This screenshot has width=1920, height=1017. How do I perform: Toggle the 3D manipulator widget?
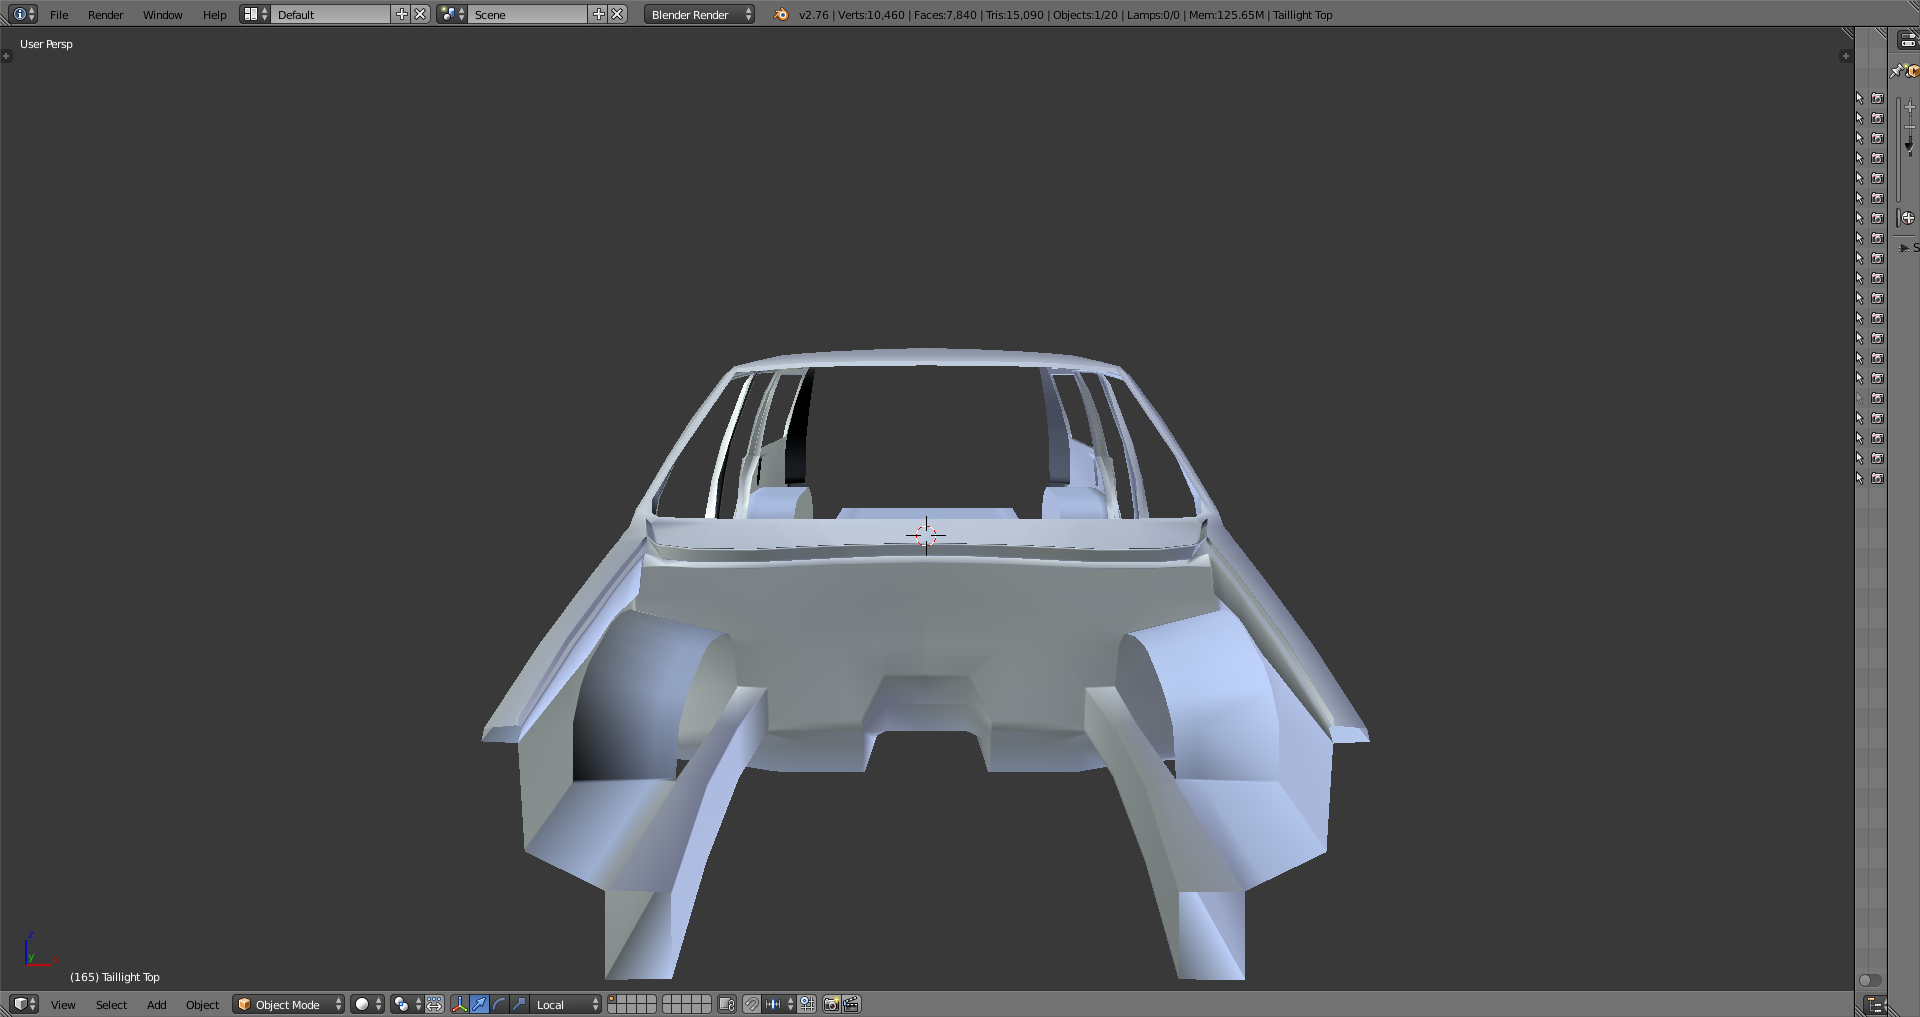(x=460, y=1004)
